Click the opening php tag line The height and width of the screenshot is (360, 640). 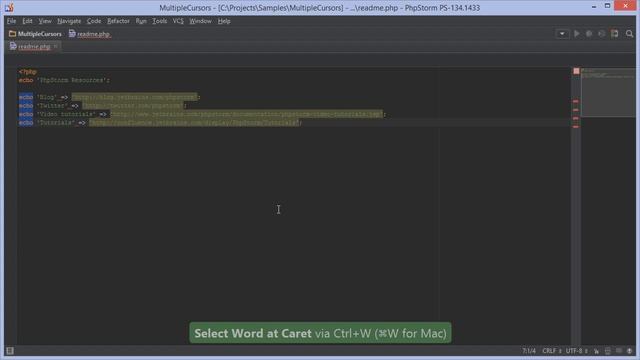[x=27, y=71]
